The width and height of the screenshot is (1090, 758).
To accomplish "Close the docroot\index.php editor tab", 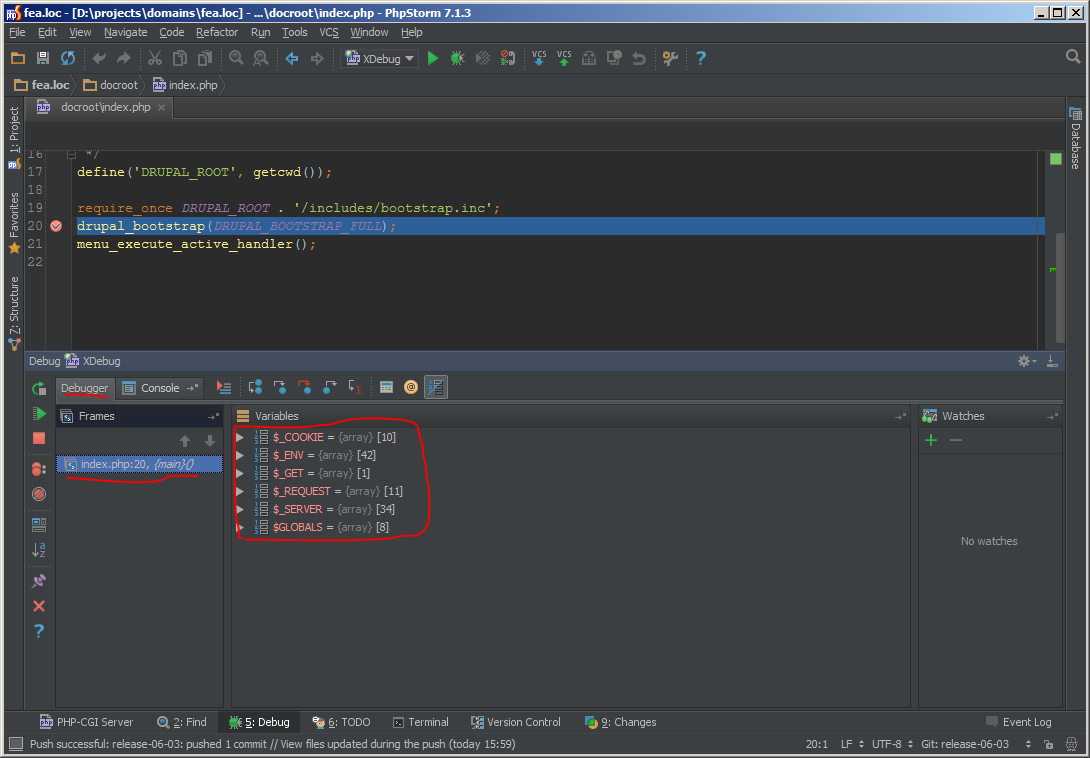I will point(161,107).
